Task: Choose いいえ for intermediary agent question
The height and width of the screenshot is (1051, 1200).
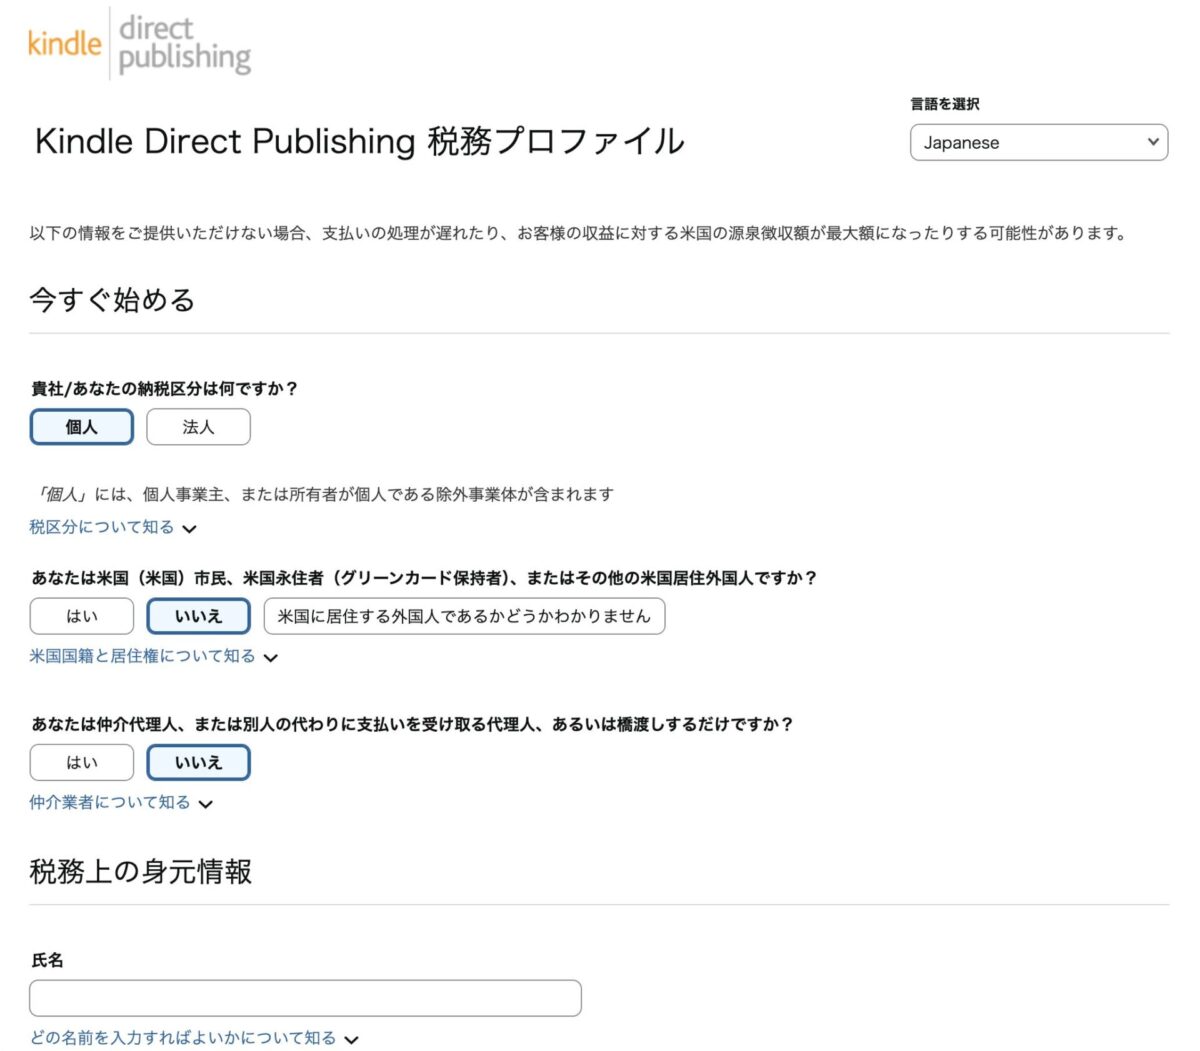Action: coord(198,762)
